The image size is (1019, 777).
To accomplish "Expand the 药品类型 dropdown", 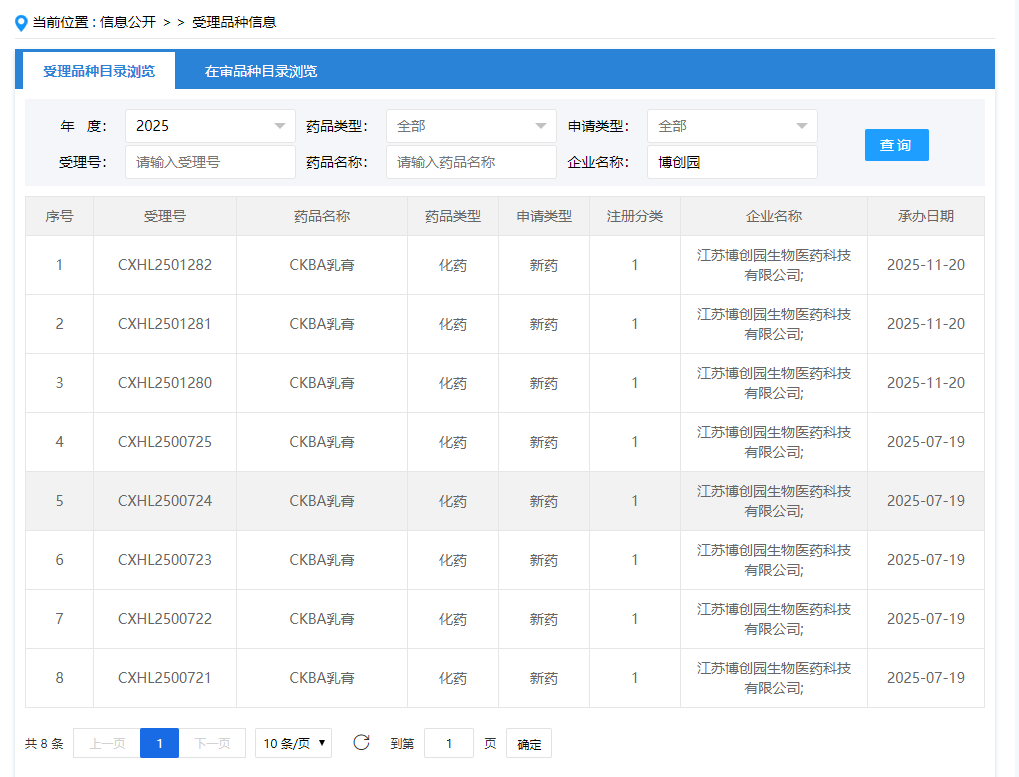I will [471, 126].
